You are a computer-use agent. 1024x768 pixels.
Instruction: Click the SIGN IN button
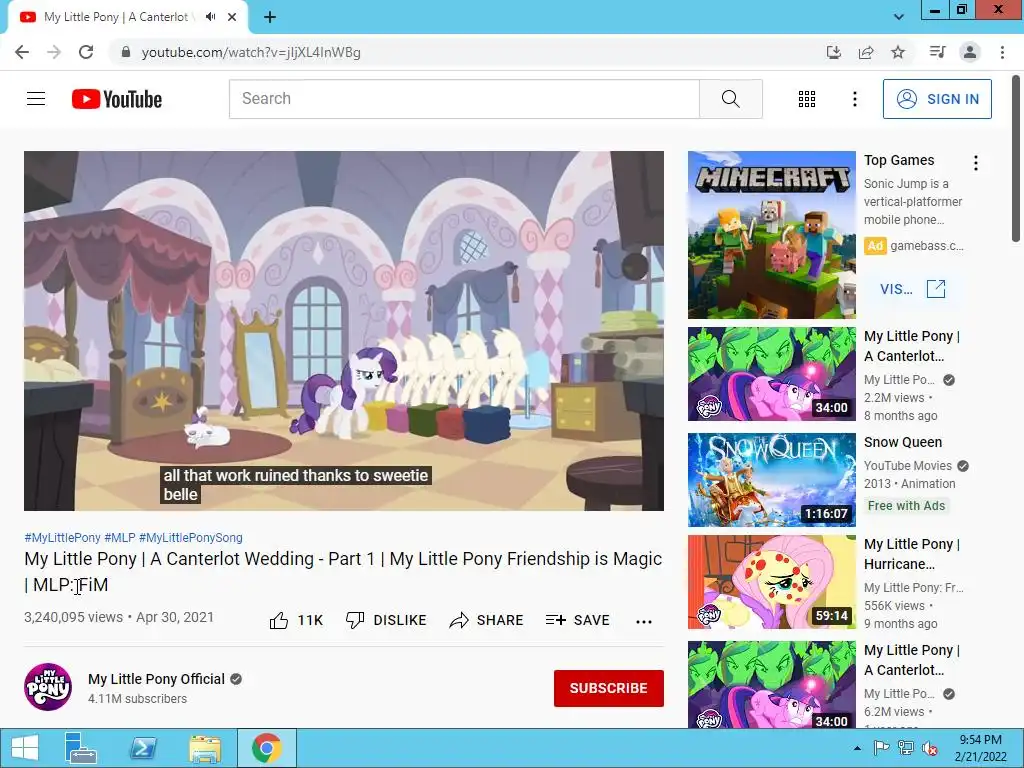click(x=937, y=99)
